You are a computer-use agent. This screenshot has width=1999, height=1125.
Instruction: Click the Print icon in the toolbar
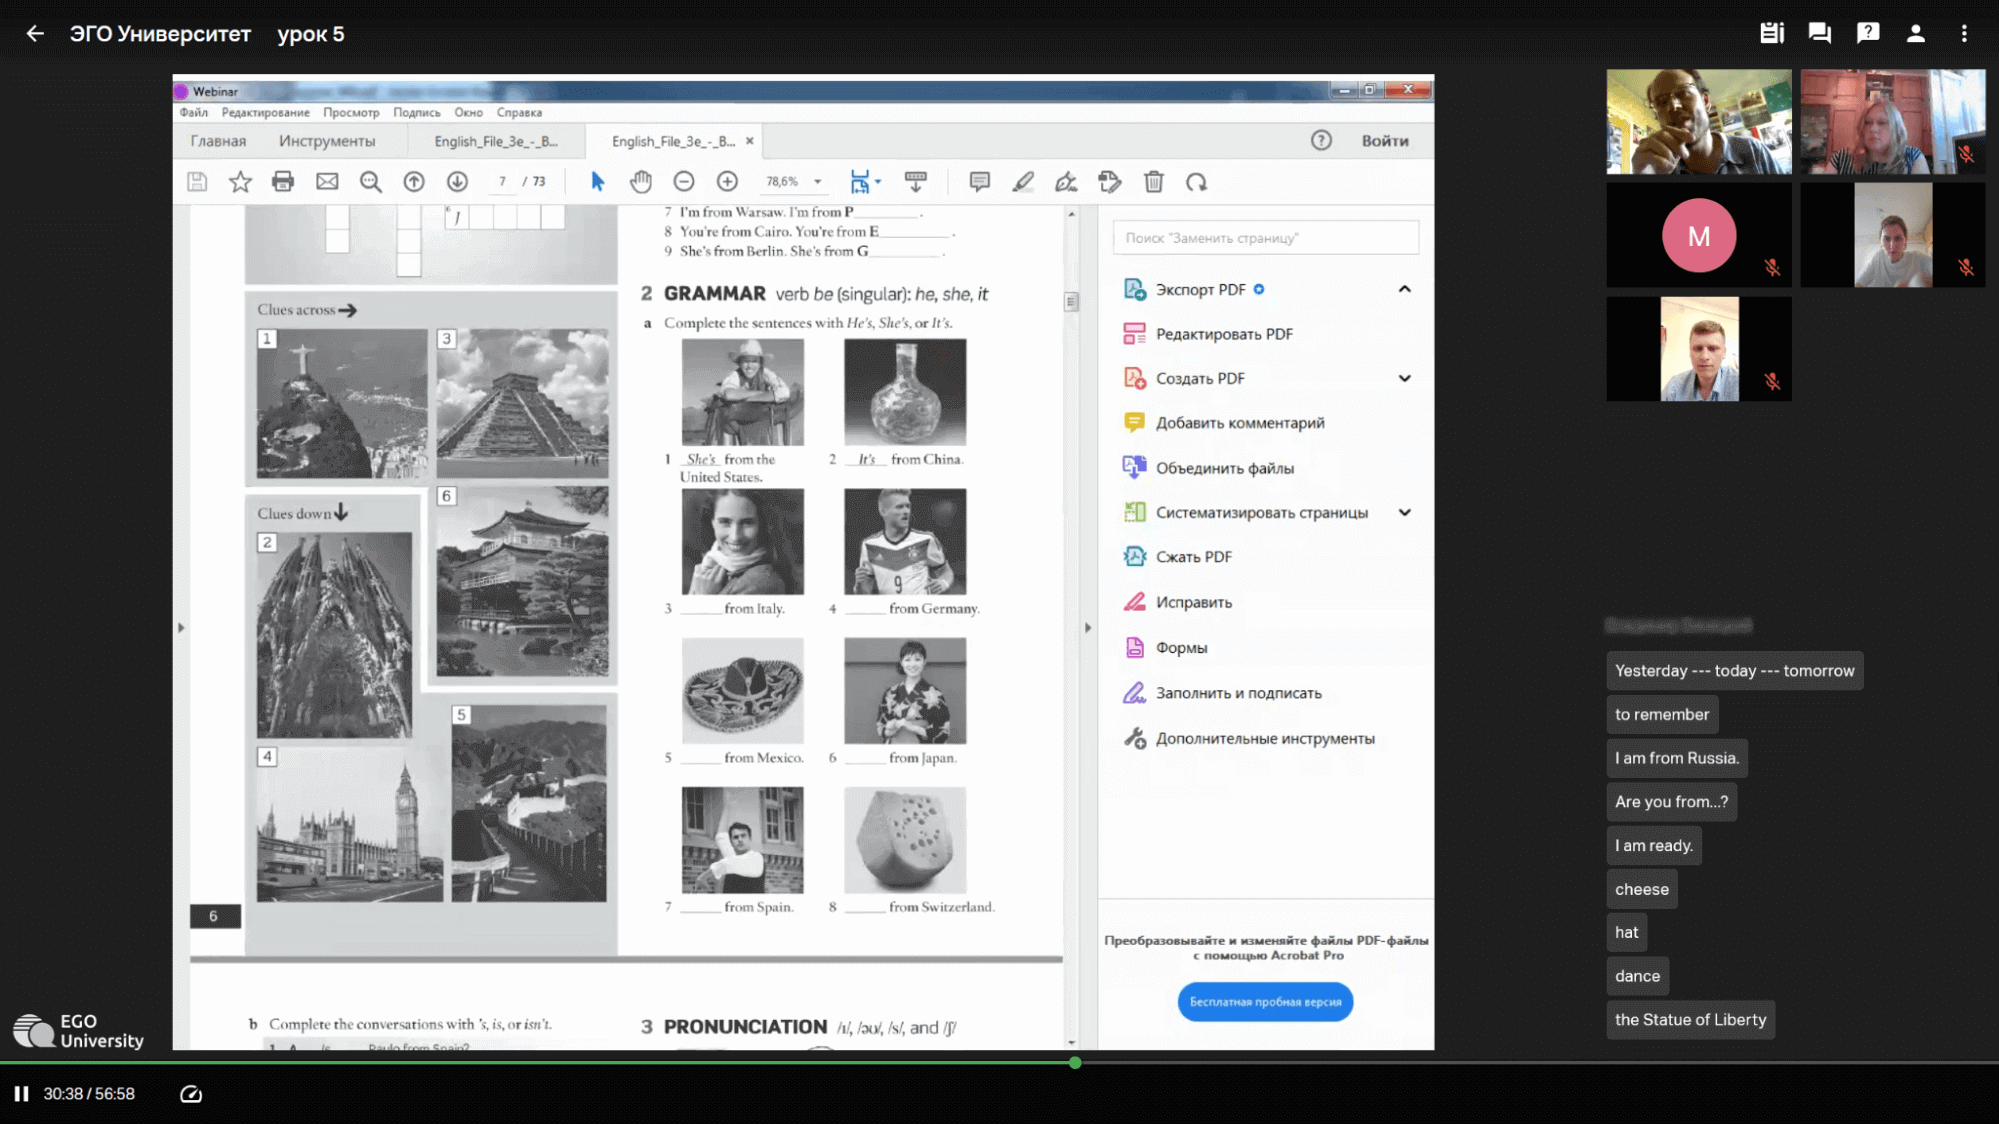283,182
